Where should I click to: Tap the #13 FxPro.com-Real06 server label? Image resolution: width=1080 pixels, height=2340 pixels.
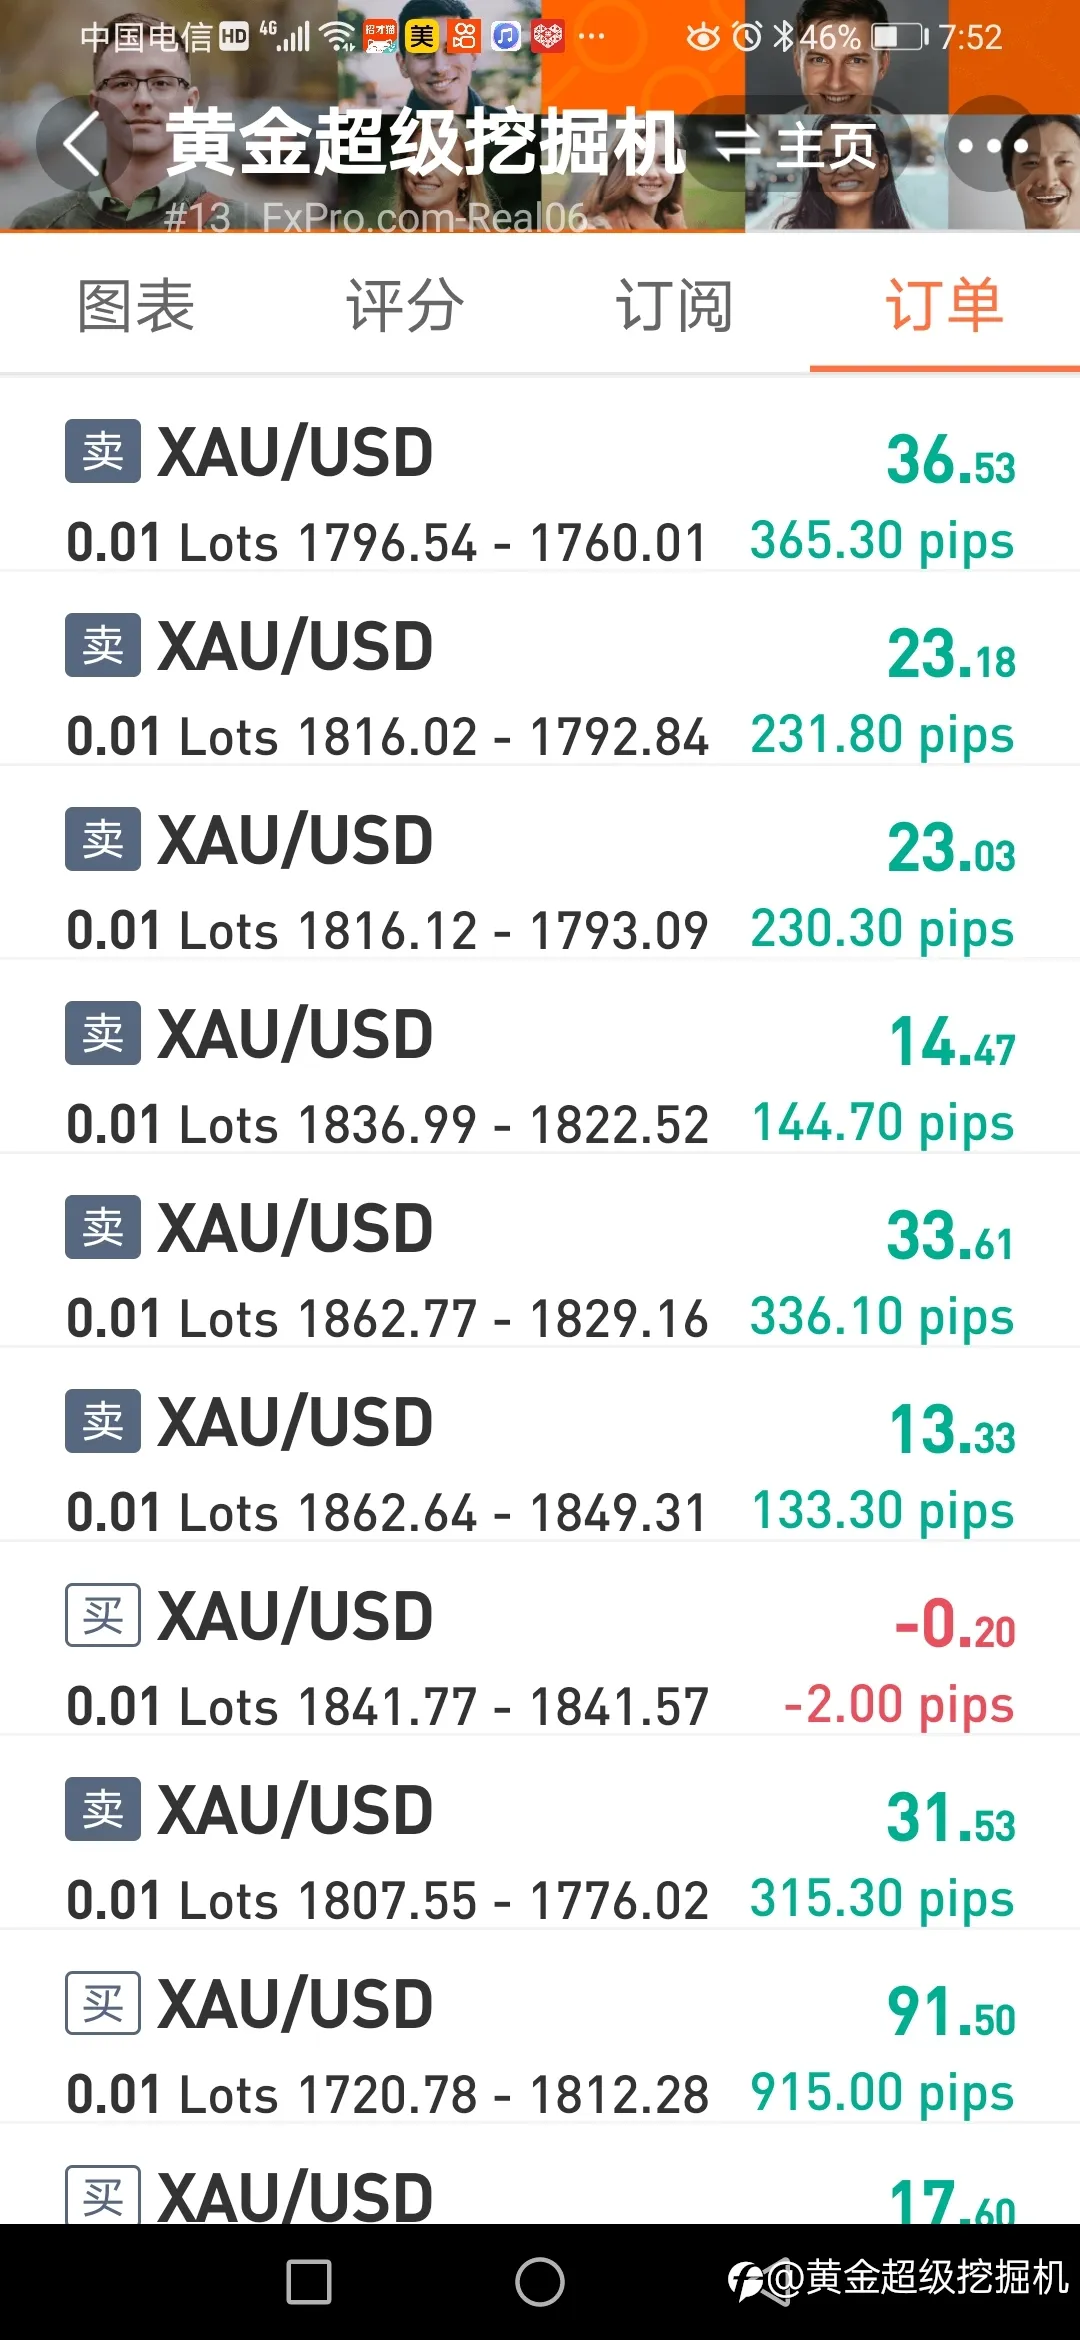(376, 217)
